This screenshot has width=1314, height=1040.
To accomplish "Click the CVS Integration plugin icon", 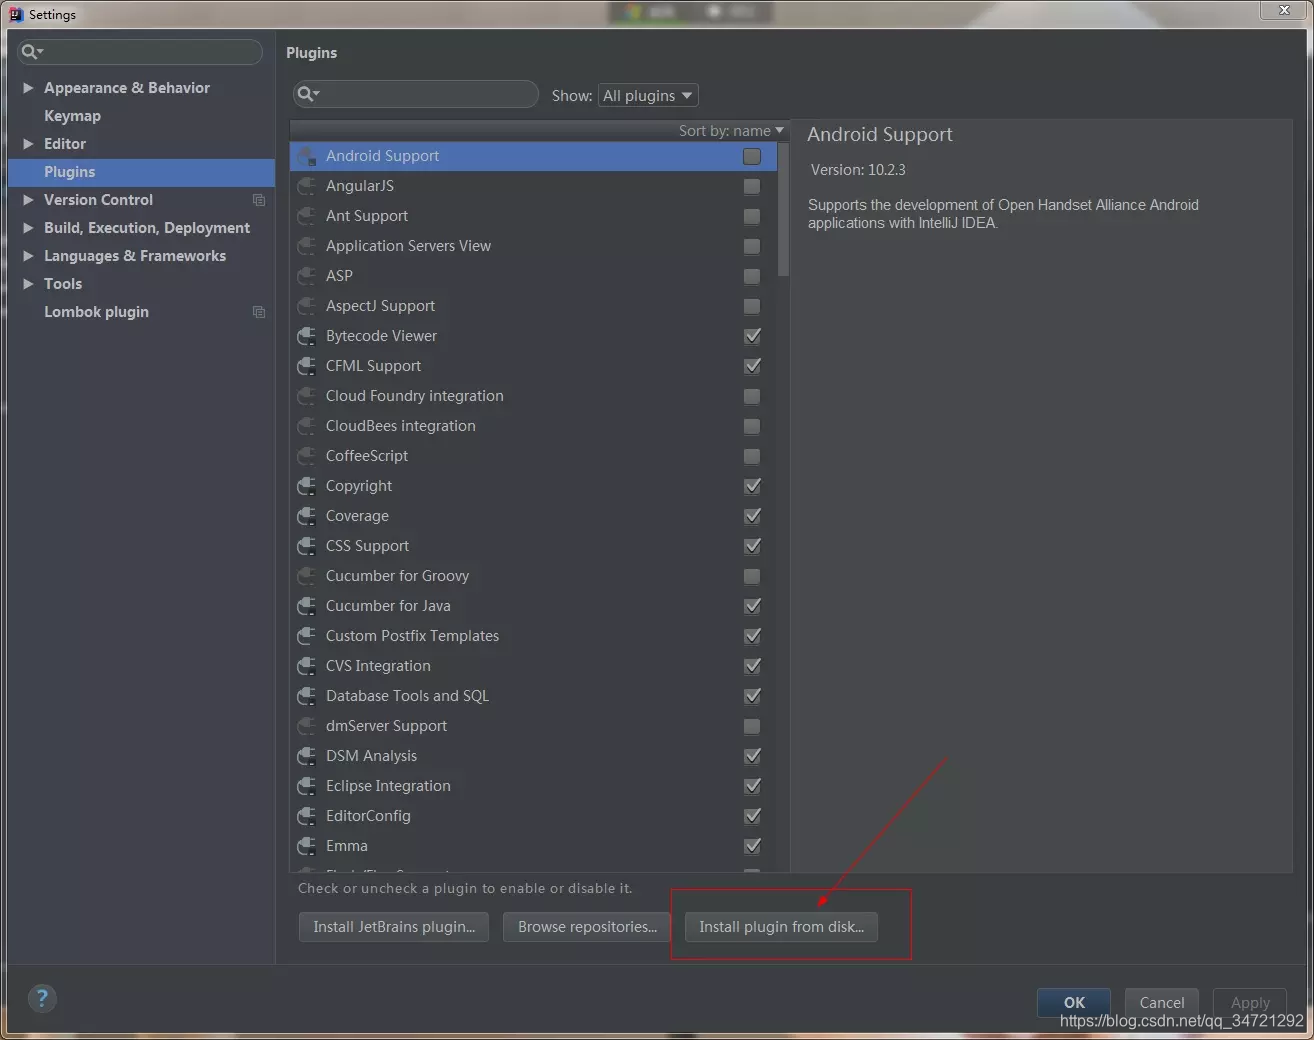I will [307, 666].
